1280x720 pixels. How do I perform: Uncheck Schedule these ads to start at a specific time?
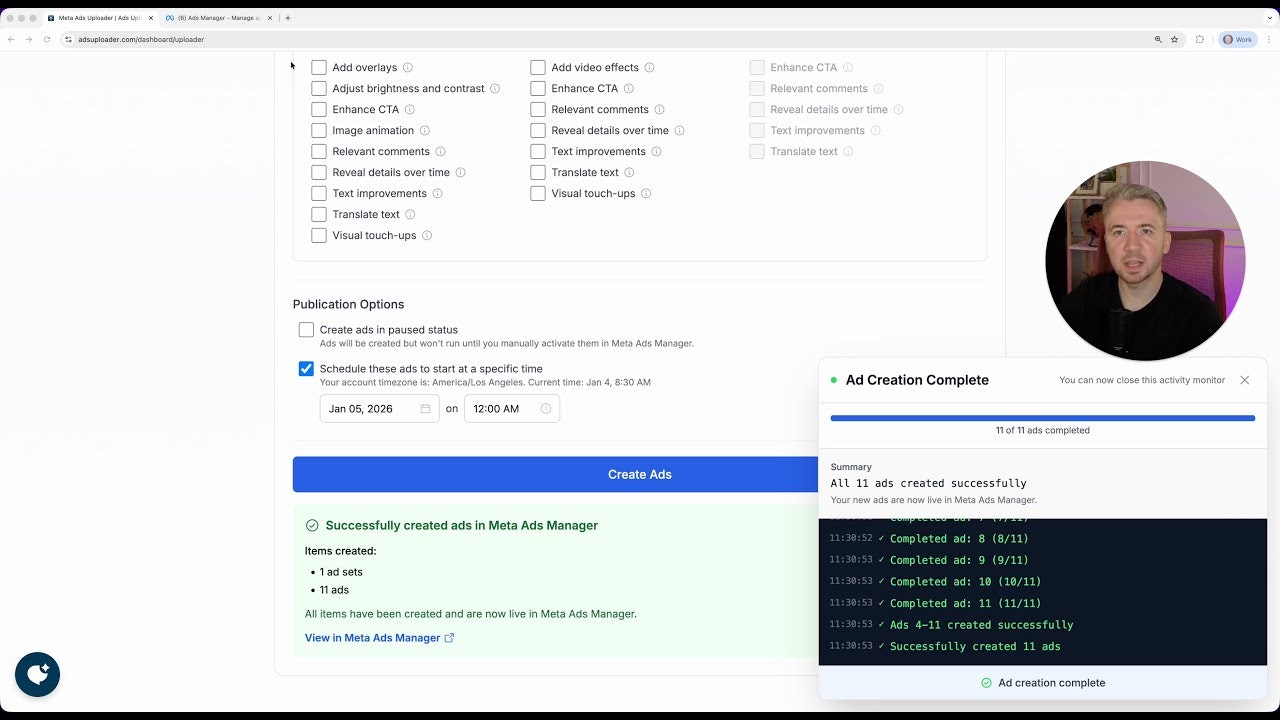tap(306, 369)
